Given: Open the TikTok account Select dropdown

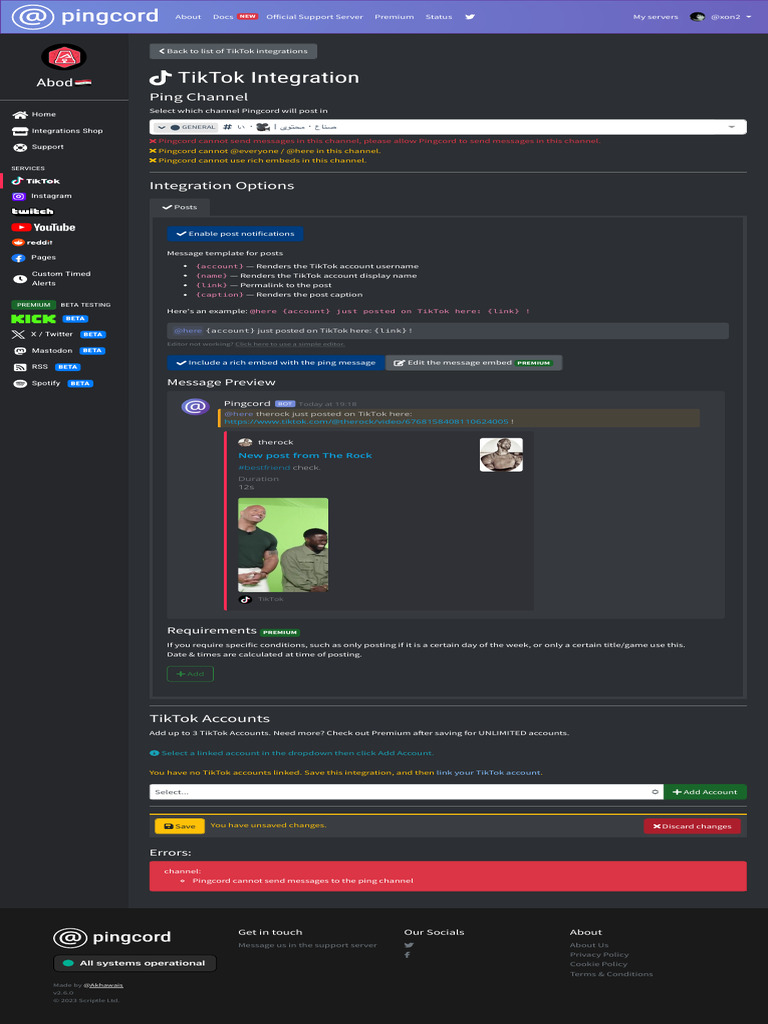Looking at the screenshot, I should click(406, 792).
